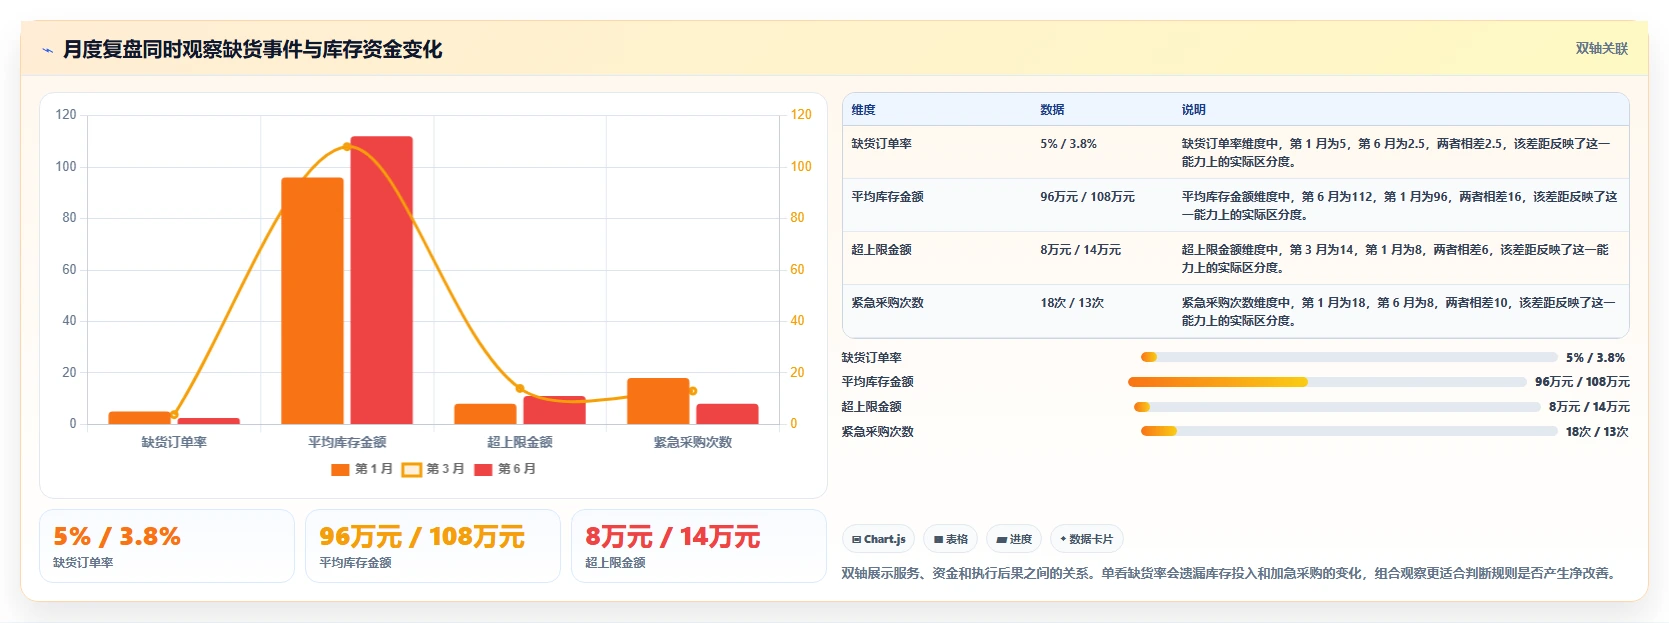Image resolution: width=1669 pixels, height=623 pixels.
Task: Click the 18次 / 13次 table cell
Action: [x=1072, y=303]
